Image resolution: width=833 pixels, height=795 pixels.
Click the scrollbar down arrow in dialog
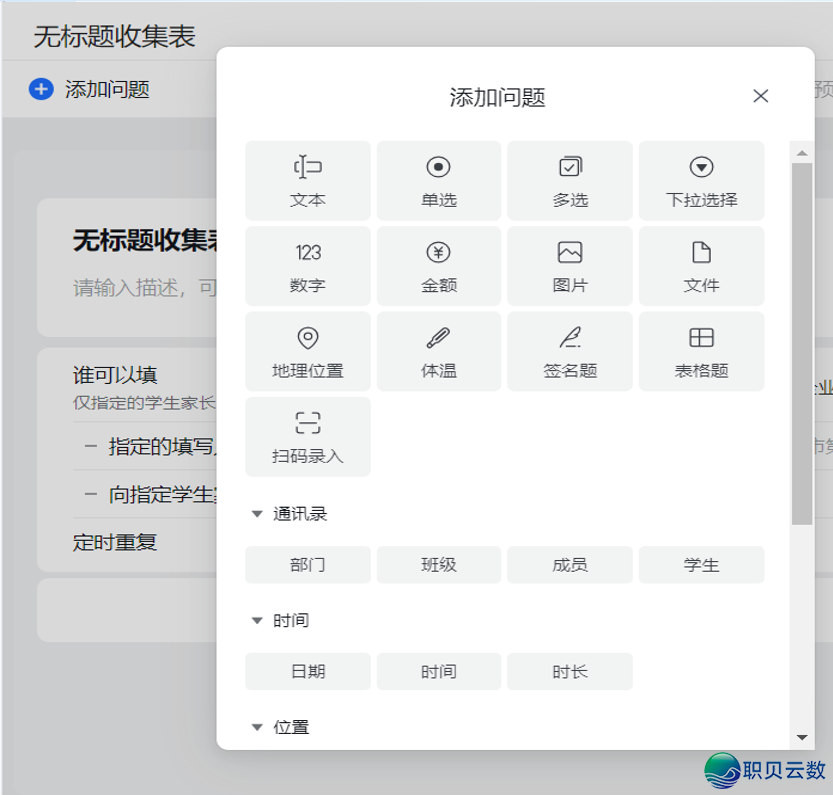click(801, 737)
